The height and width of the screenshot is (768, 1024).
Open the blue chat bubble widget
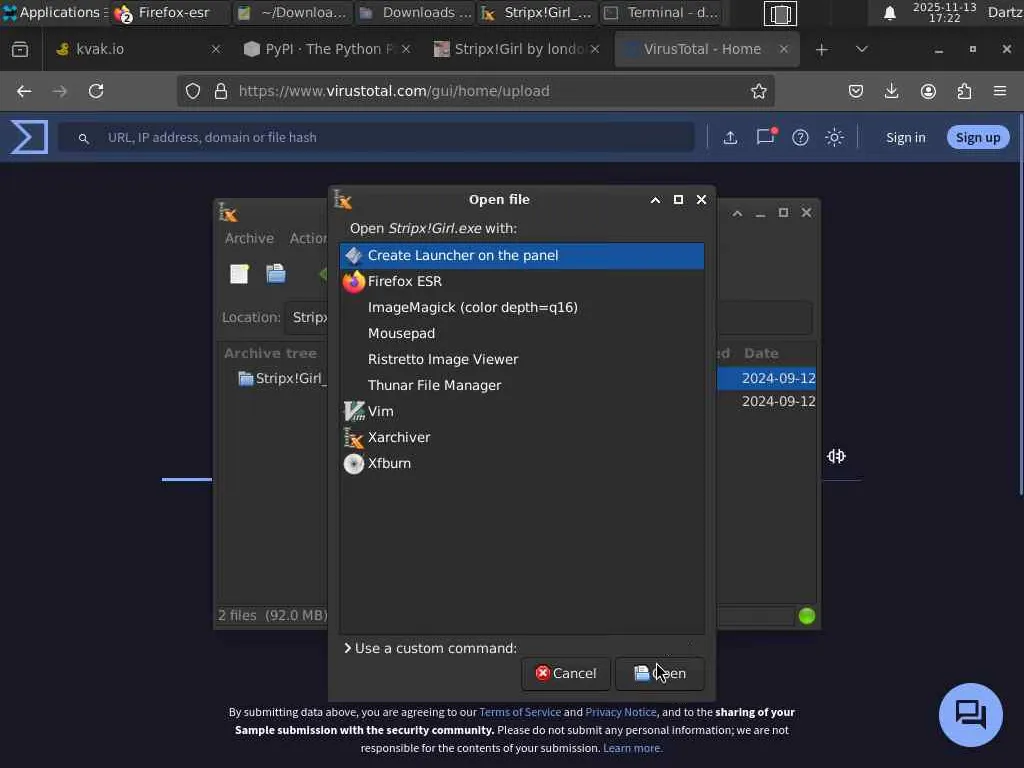coord(970,714)
